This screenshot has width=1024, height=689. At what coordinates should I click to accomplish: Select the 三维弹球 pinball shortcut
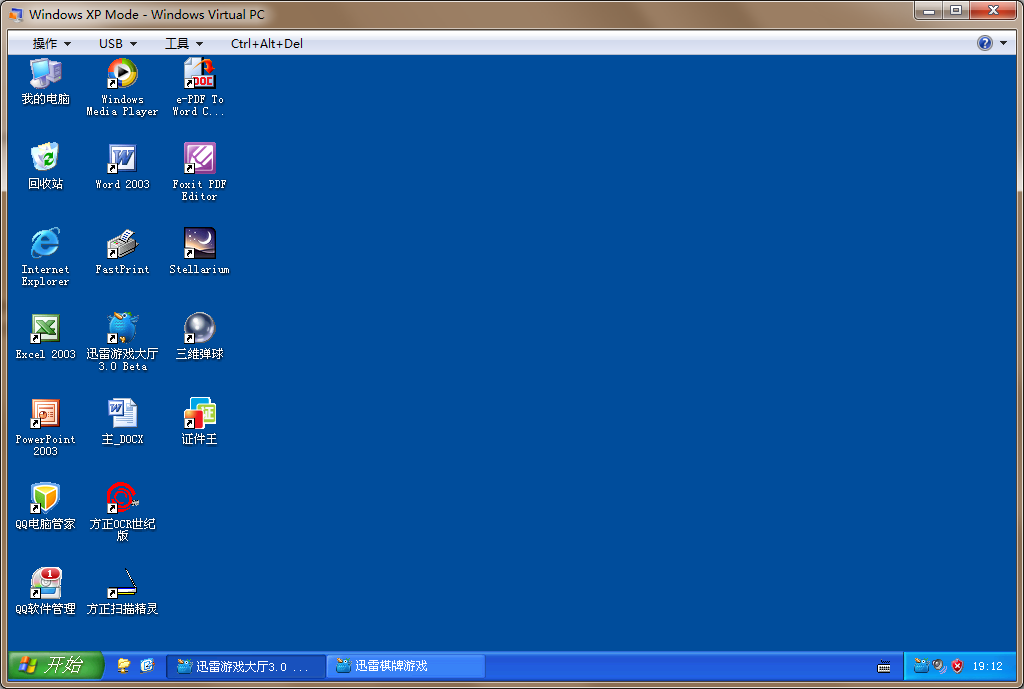click(199, 336)
